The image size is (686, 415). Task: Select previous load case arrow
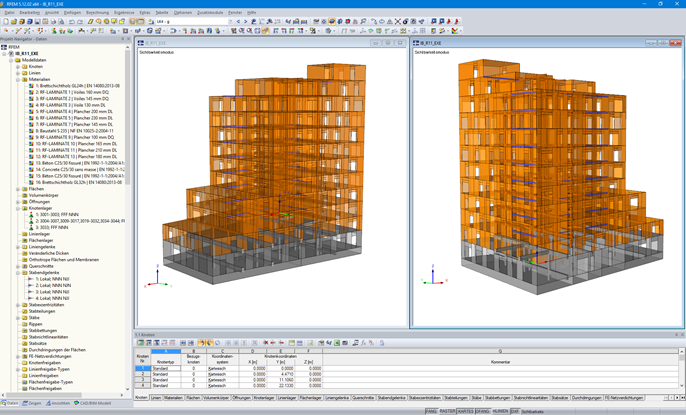point(238,21)
